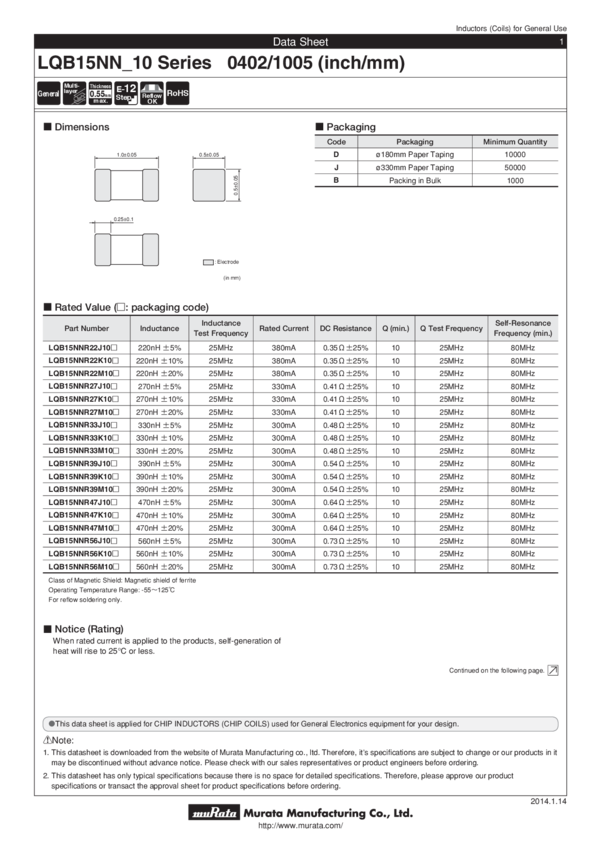Click the DC Resistance column header
The image size is (601, 850).
click(346, 329)
